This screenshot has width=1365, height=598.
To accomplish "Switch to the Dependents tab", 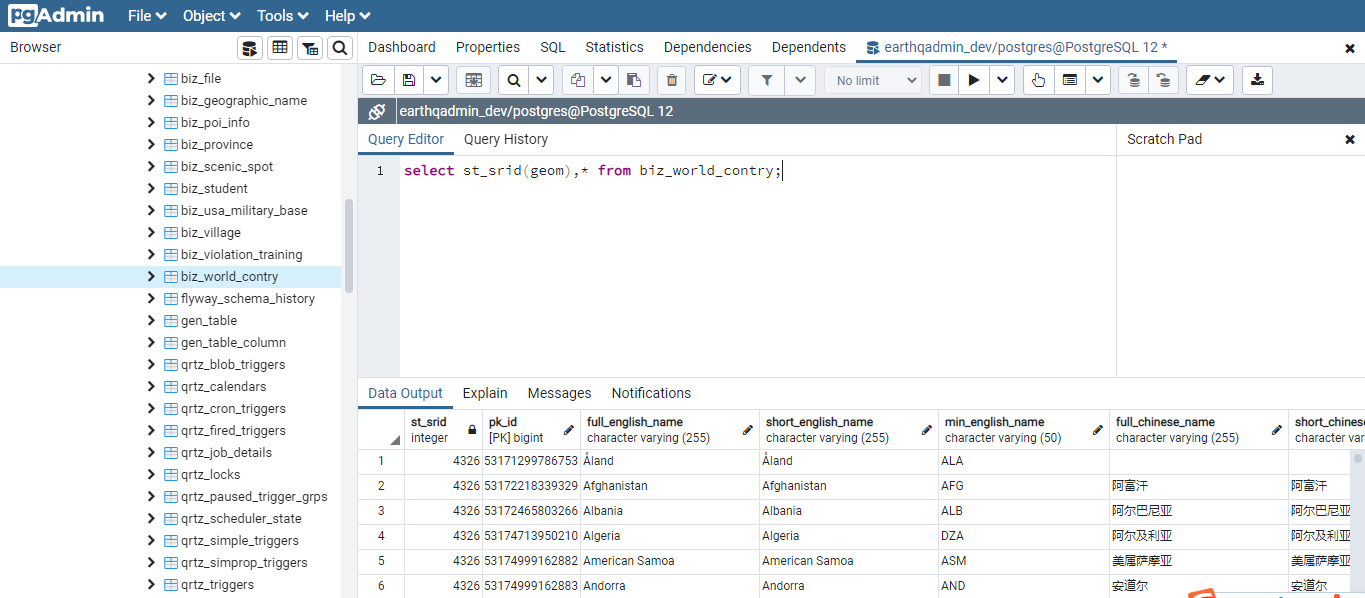I will click(x=809, y=47).
